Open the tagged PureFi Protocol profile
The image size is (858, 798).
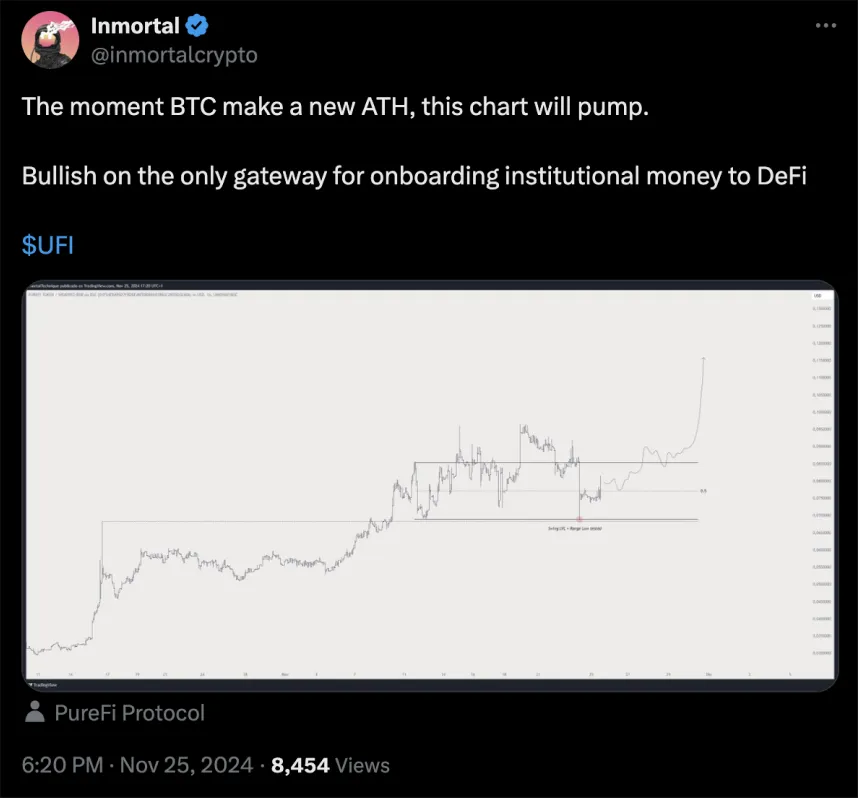[x=130, y=713]
